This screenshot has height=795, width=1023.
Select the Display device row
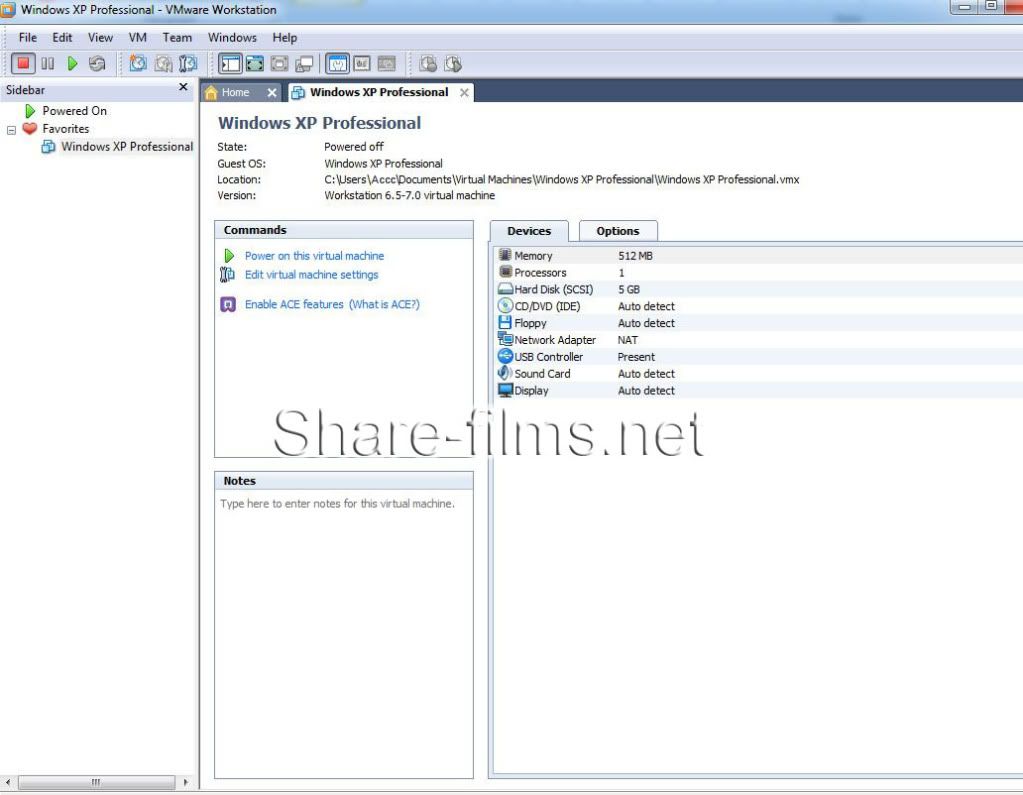click(757, 391)
